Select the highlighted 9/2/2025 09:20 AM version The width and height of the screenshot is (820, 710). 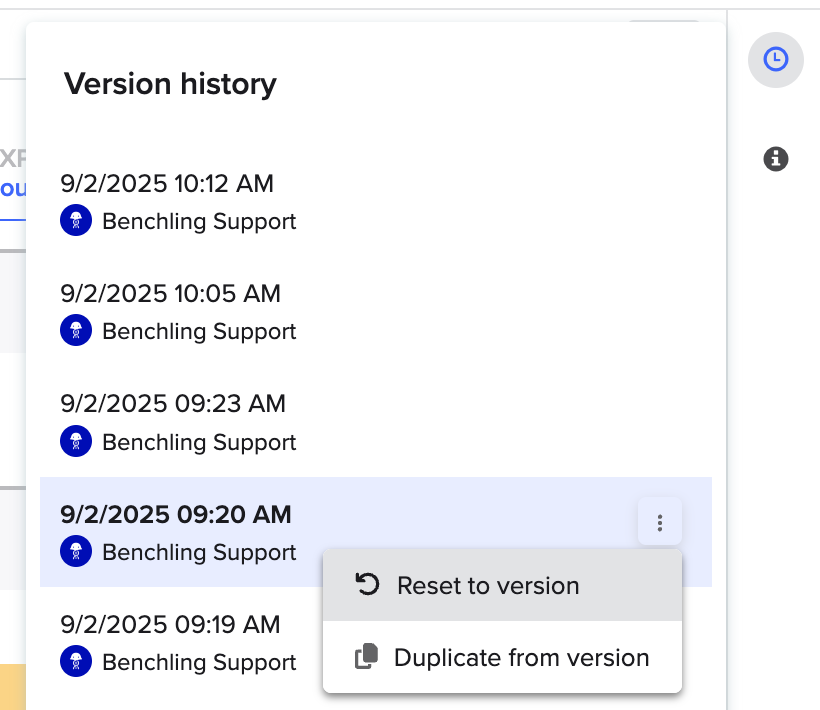click(x=176, y=514)
